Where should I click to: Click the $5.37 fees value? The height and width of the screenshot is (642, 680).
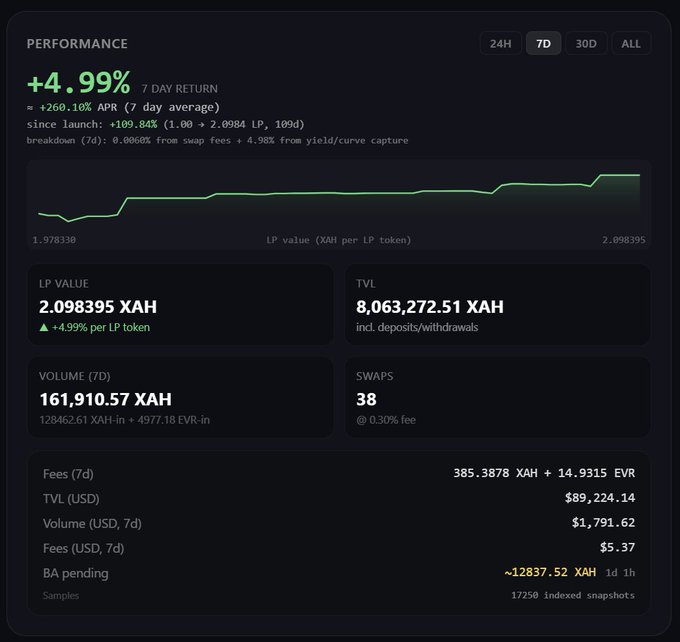pyautogui.click(x=618, y=547)
